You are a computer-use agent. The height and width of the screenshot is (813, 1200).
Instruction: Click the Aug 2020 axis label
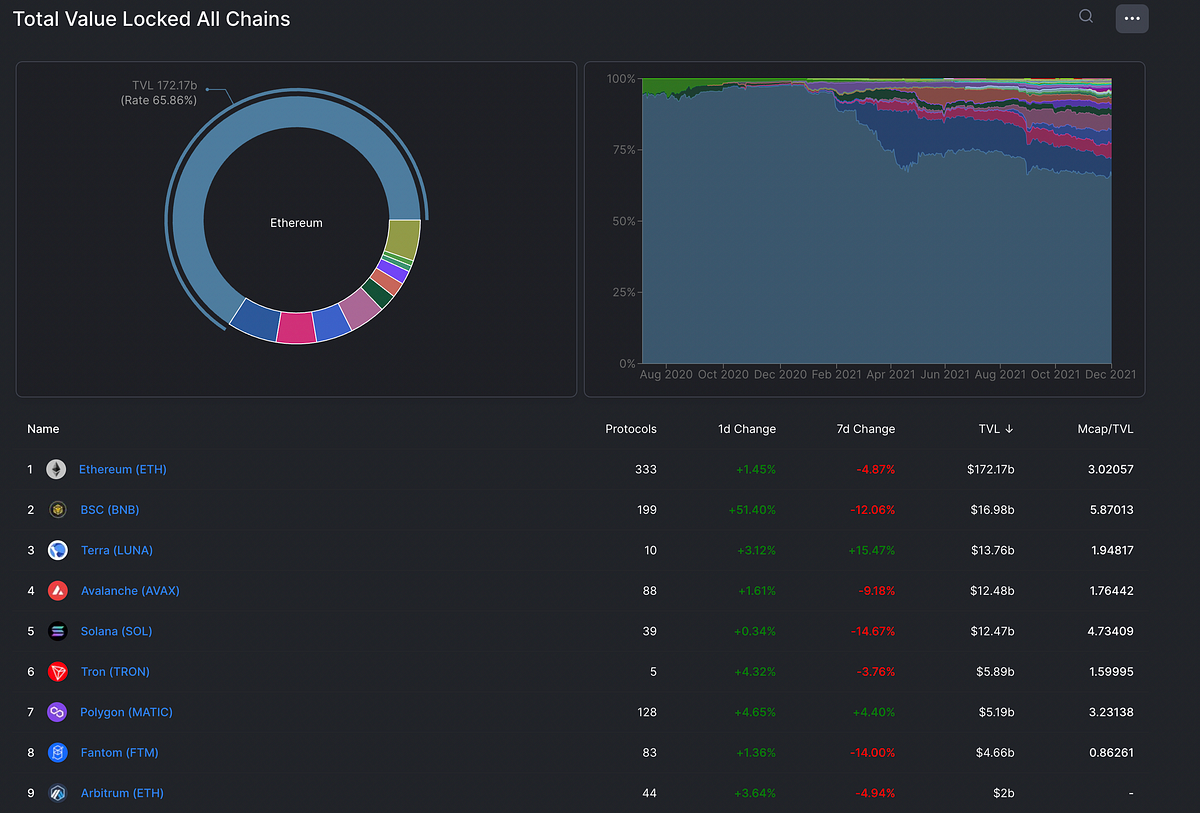point(666,374)
